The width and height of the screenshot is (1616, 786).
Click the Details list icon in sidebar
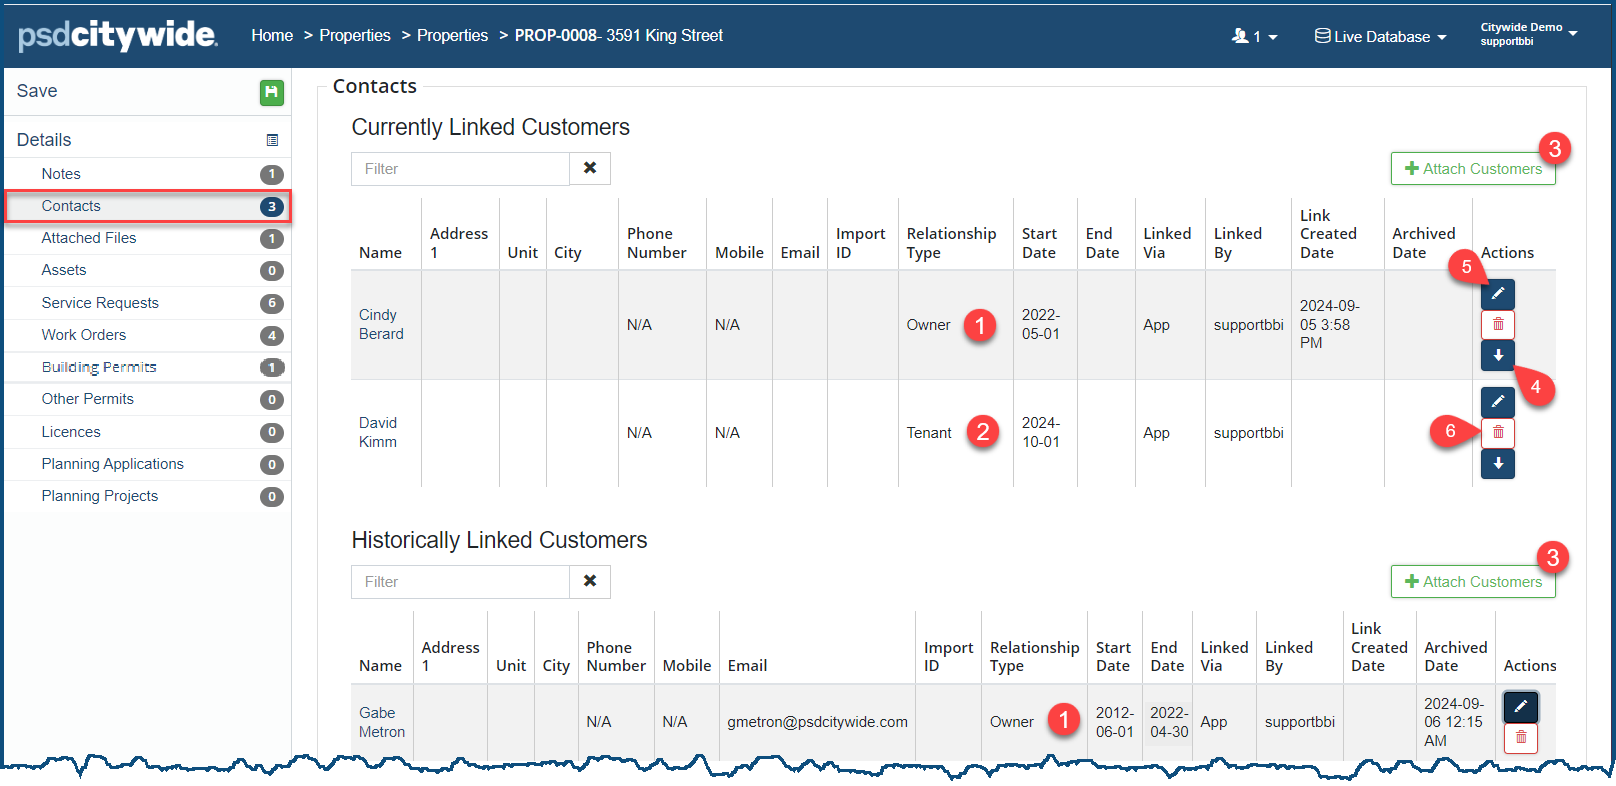tap(272, 140)
